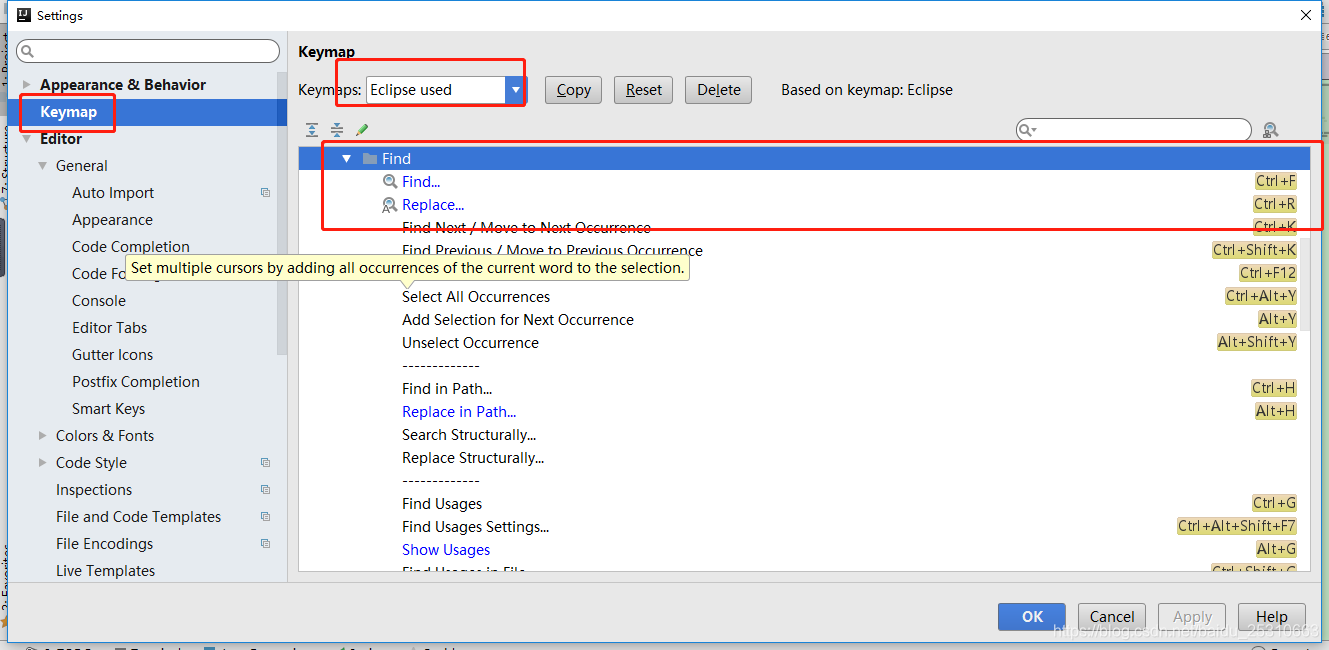Select Replace Structurally... action

[x=473, y=458]
